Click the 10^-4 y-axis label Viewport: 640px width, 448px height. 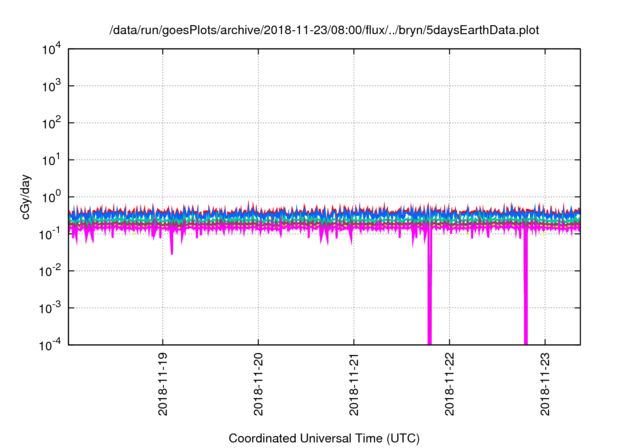click(x=50, y=345)
